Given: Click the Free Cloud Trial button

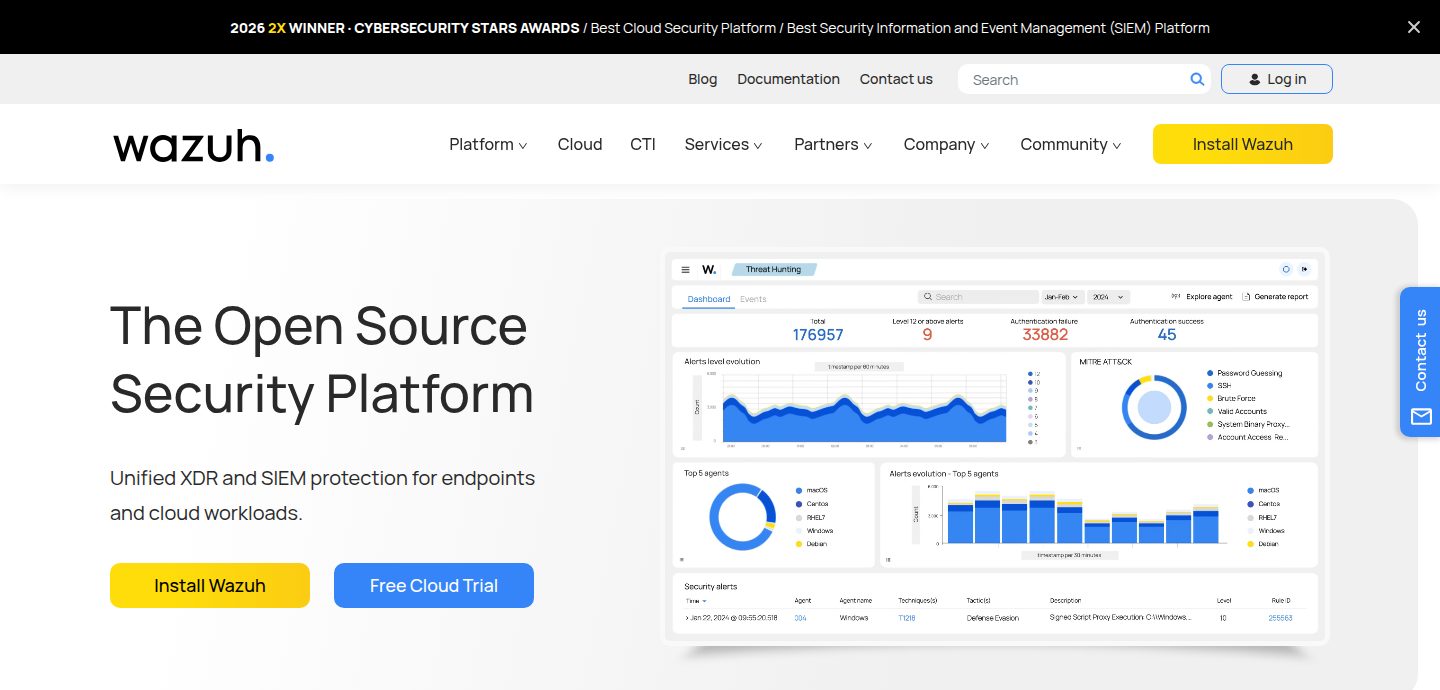Looking at the screenshot, I should pyautogui.click(x=434, y=585).
